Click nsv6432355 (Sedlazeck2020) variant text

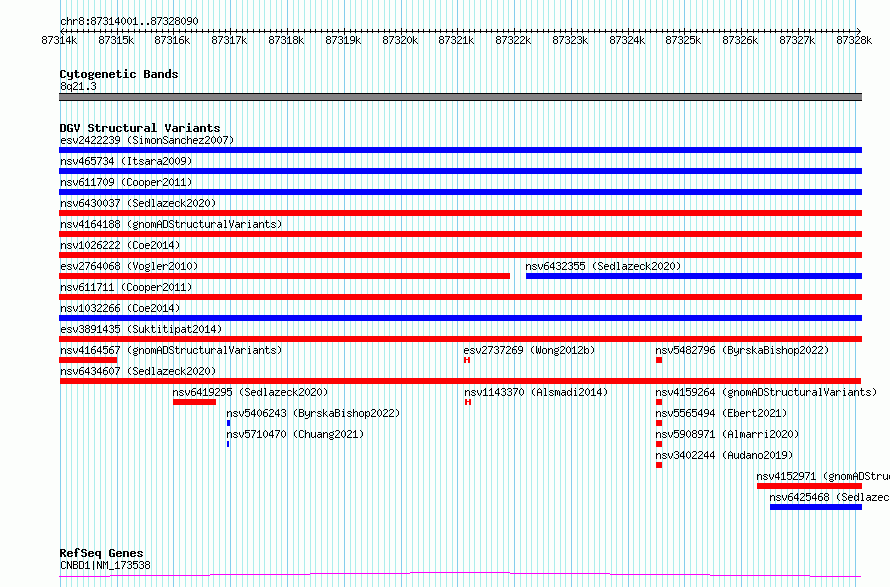[x=603, y=266]
